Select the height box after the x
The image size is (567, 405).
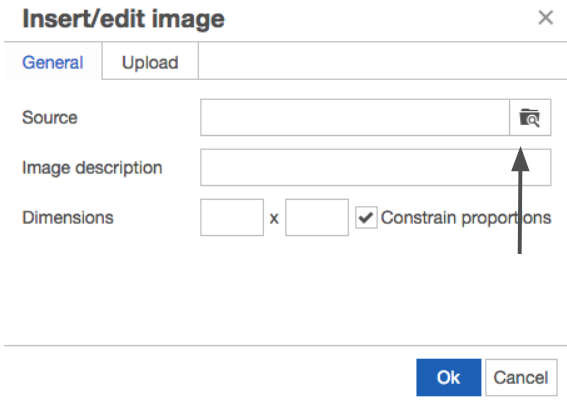click(317, 217)
